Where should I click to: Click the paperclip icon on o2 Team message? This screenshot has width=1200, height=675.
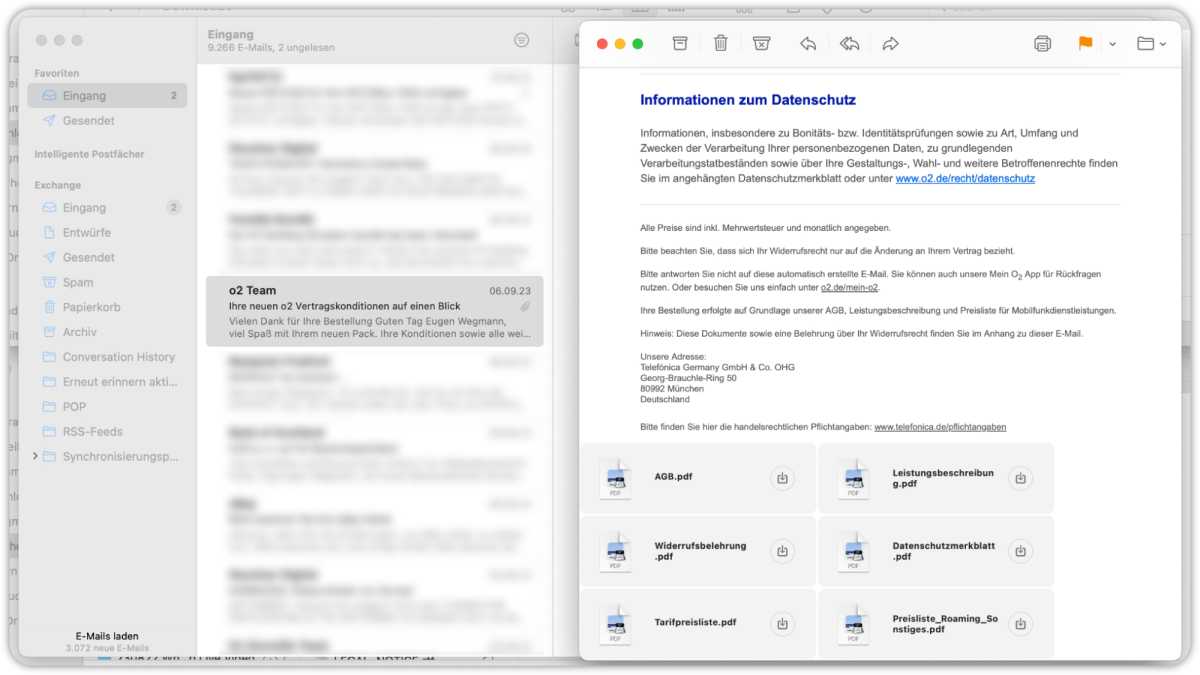click(526, 306)
